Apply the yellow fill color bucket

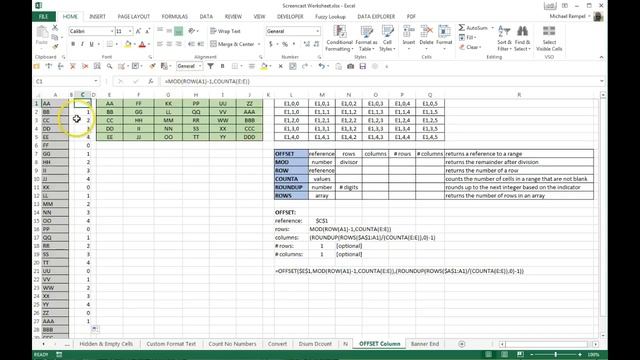[128, 44]
